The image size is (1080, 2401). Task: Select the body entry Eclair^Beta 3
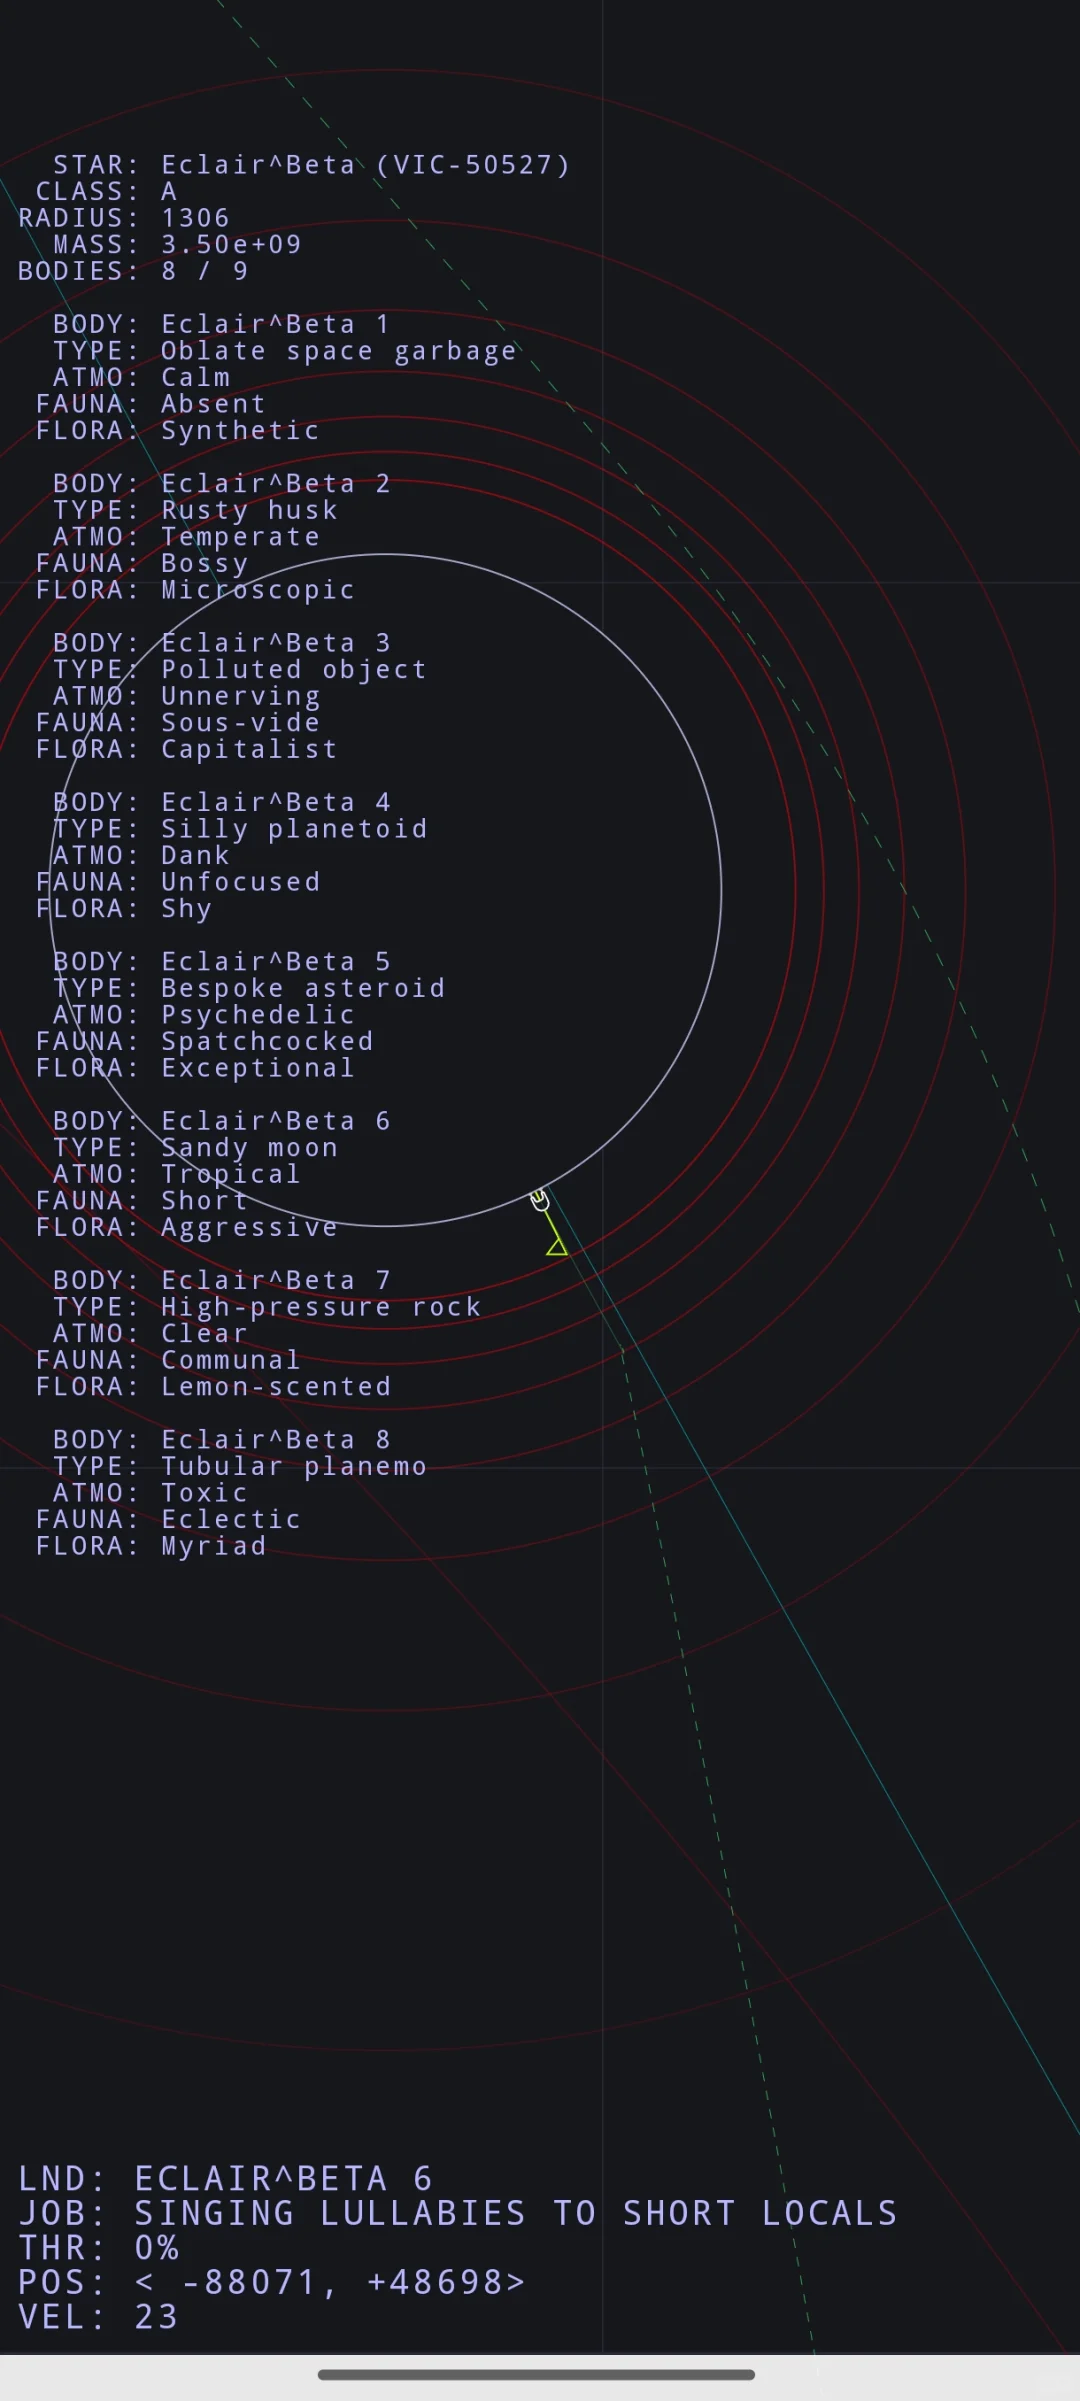[275, 643]
